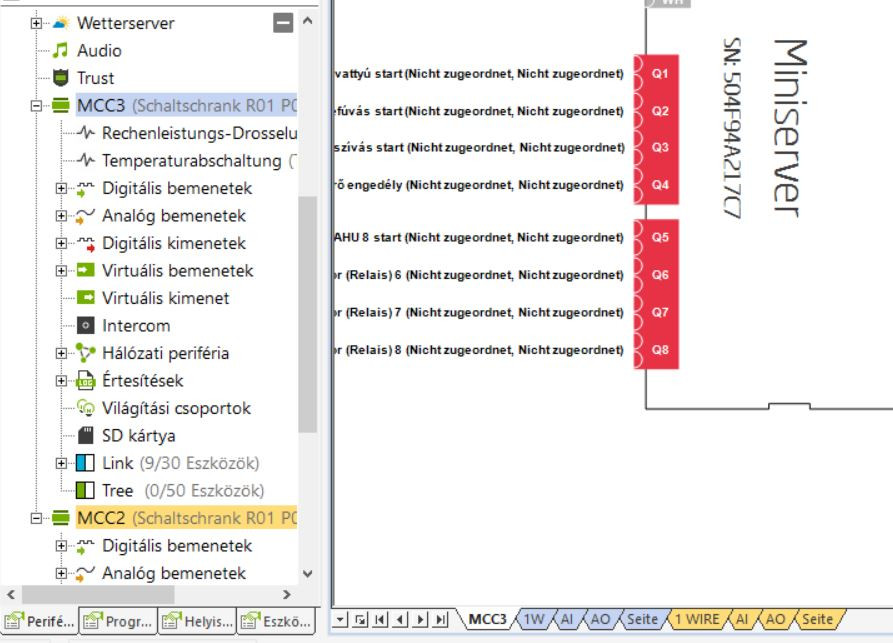Click the green MCC2 Miniserver icon

click(60, 517)
